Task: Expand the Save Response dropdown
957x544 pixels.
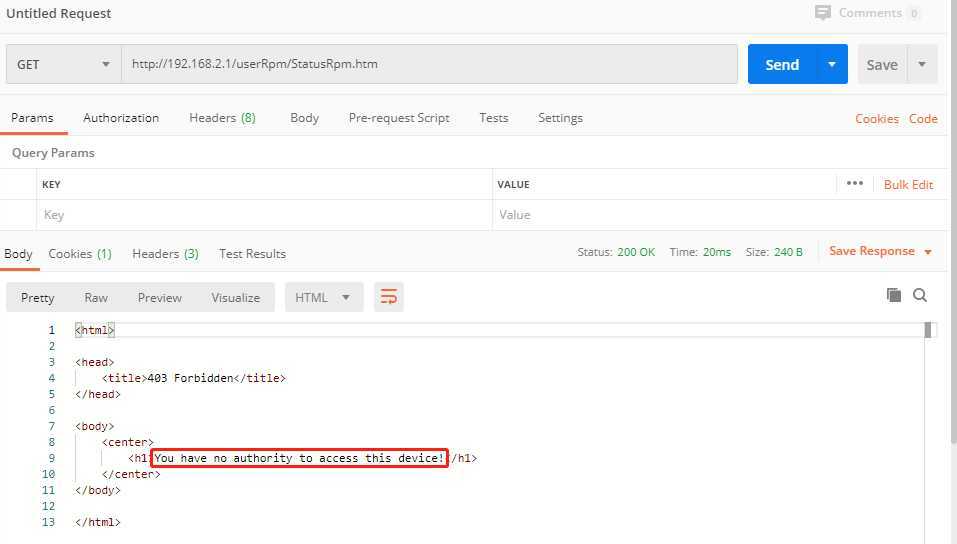Action: (x=928, y=252)
